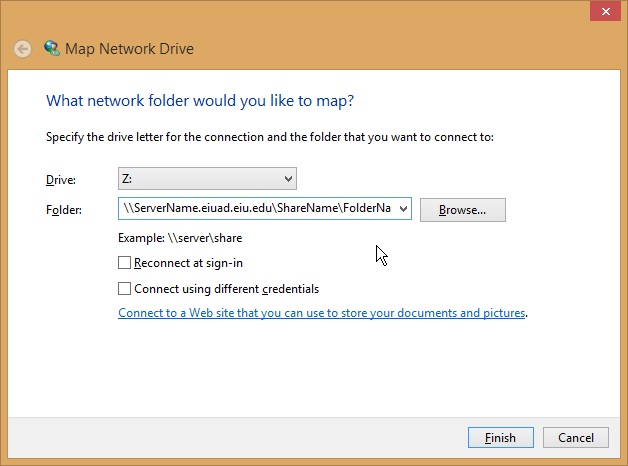Click the Drive: label

point(60,180)
